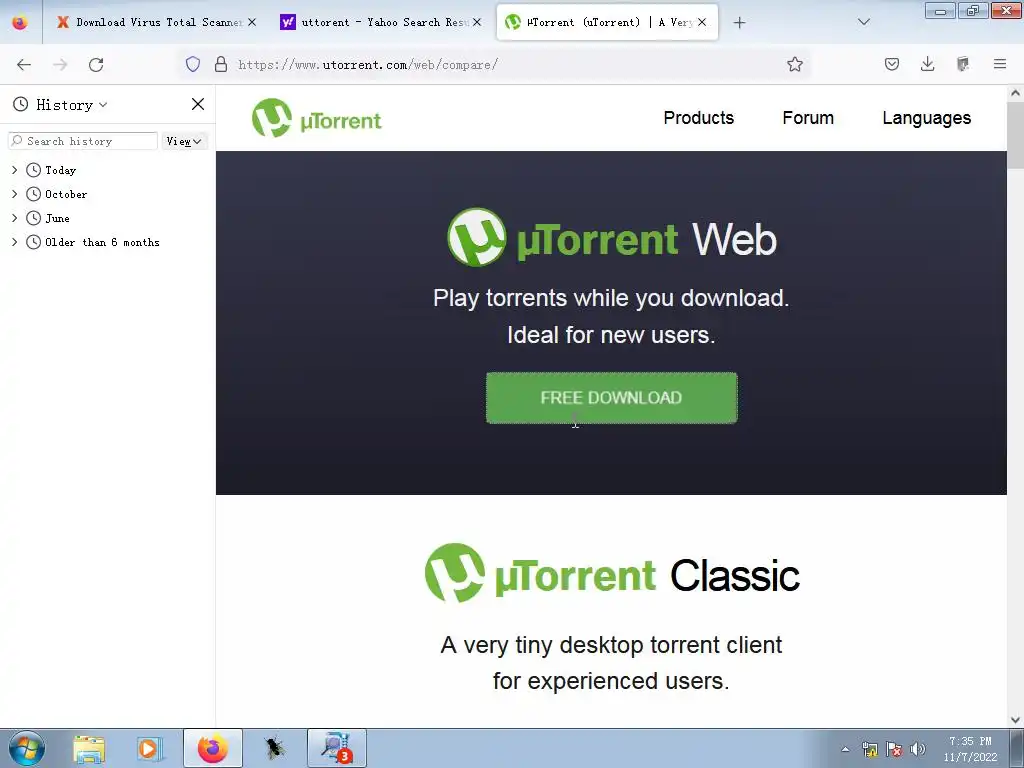Viewport: 1024px width, 768px height.
Task: Open the taskbar clock showing 7:35 PM
Action: pyautogui.click(x=970, y=749)
